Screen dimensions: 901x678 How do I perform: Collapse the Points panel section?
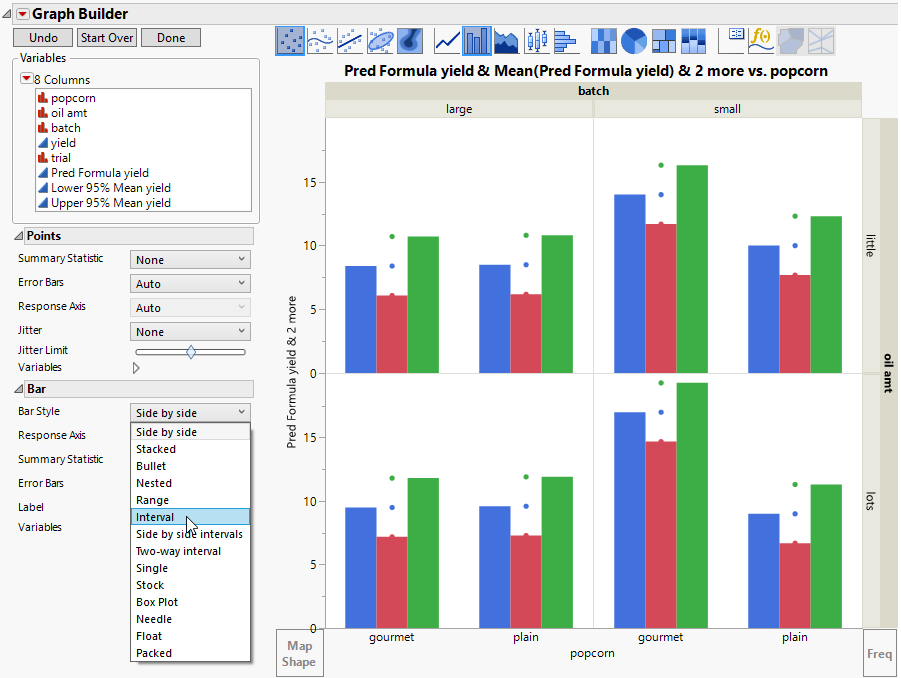(x=19, y=236)
